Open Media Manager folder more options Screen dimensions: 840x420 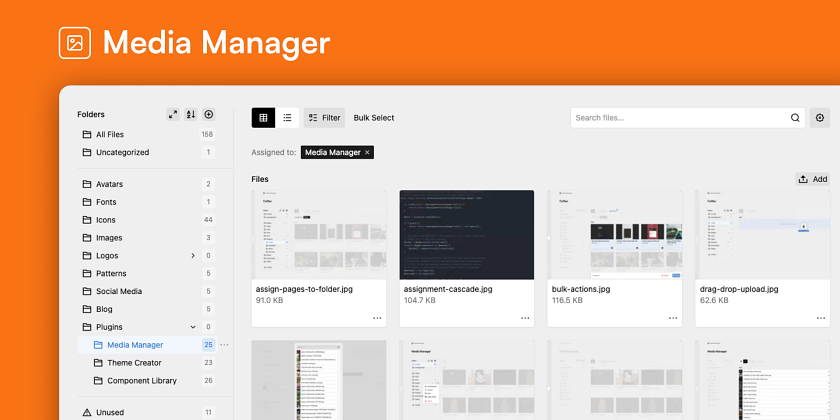(224, 345)
